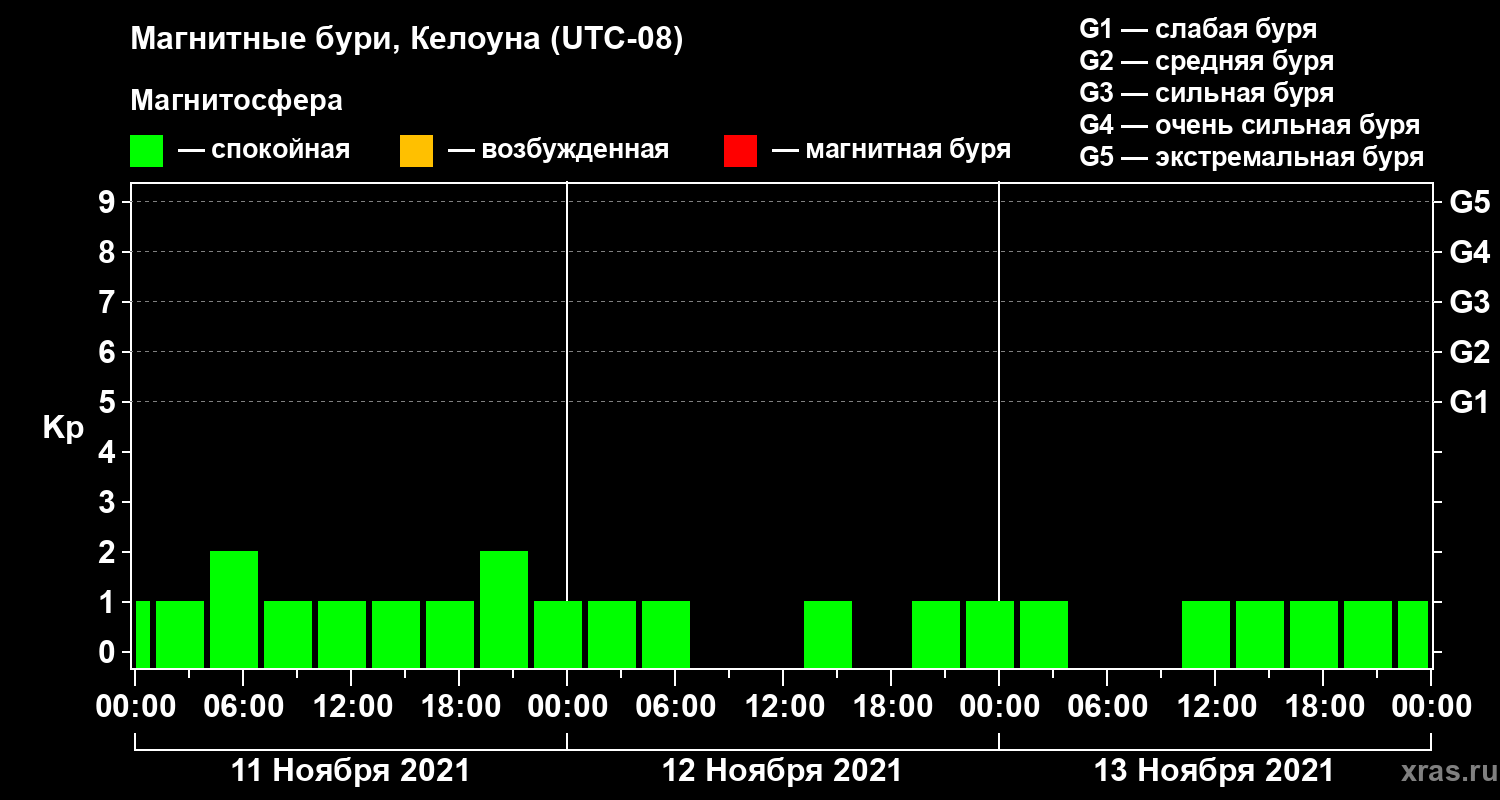Click the '— спокойная' legend label
Viewport: 1500px width, 800px height.
tap(264, 150)
